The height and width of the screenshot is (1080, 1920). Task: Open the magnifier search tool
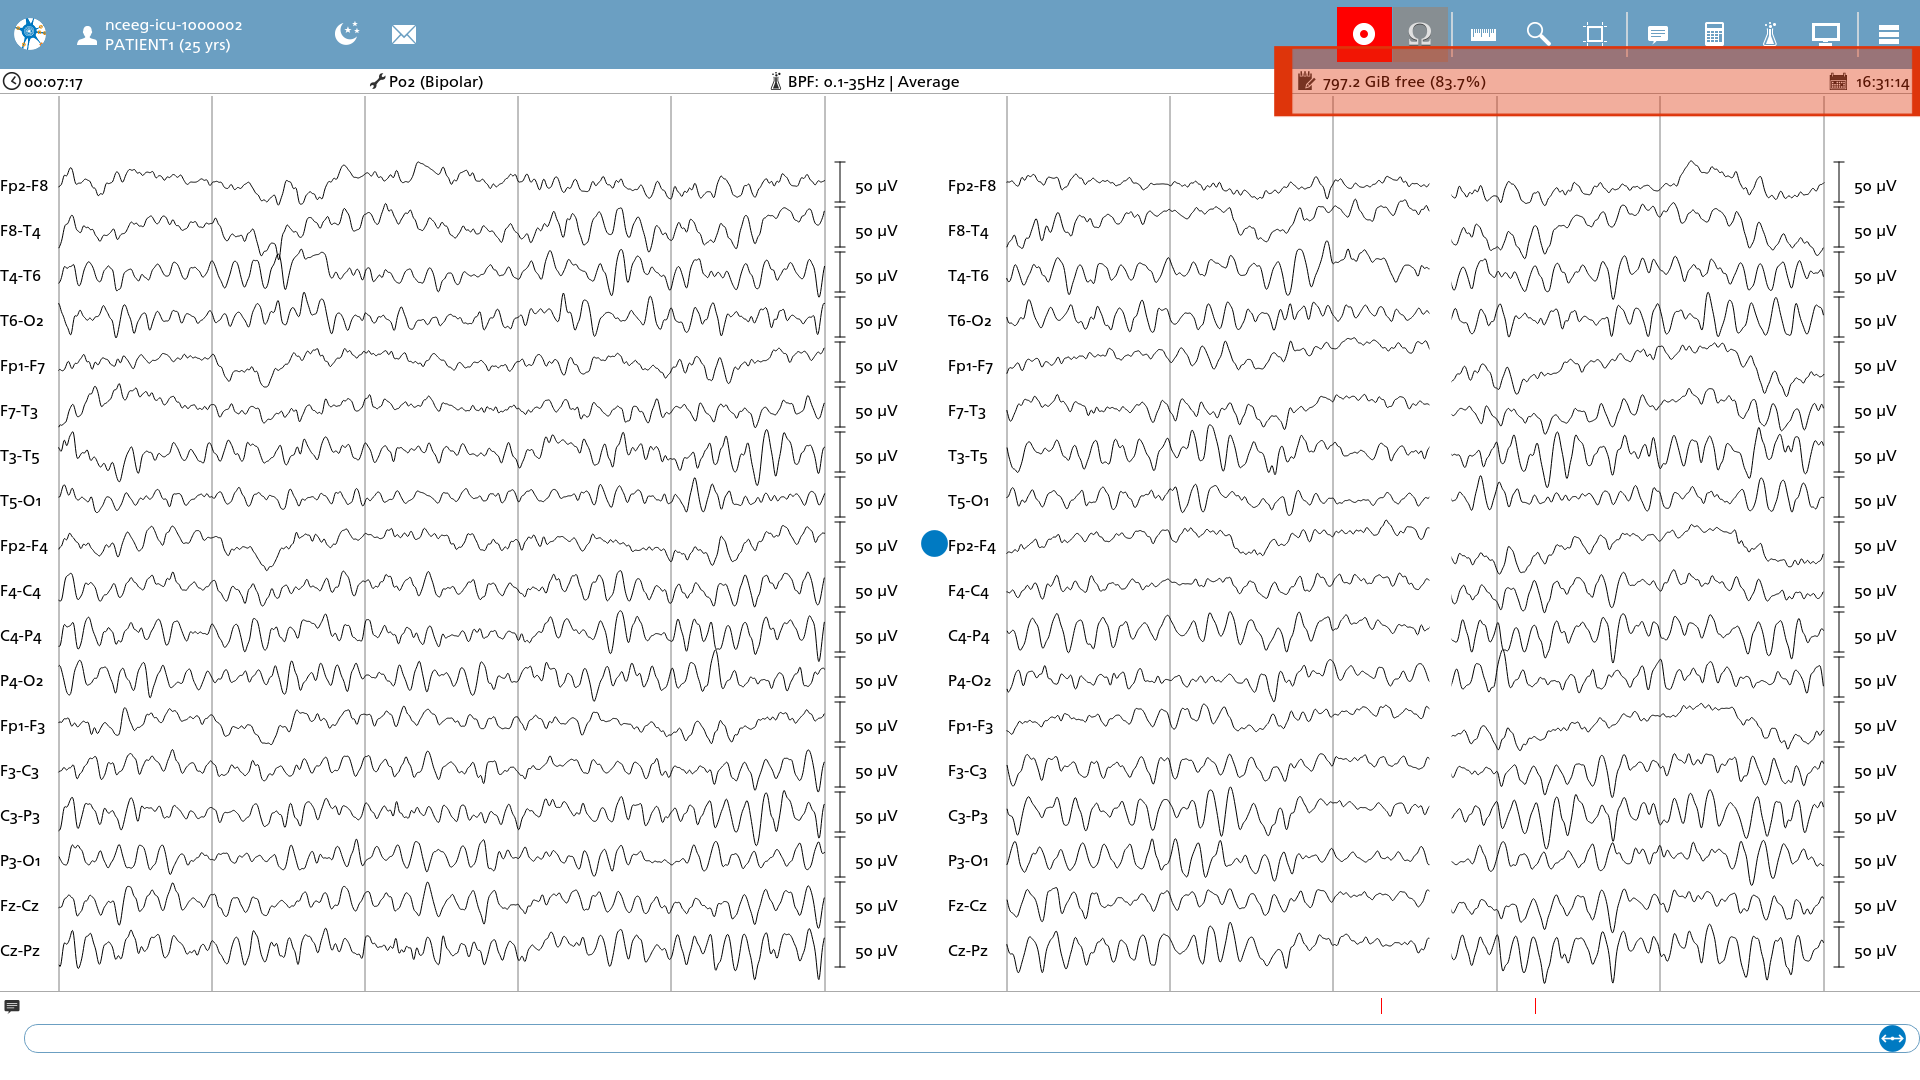[x=1538, y=34]
